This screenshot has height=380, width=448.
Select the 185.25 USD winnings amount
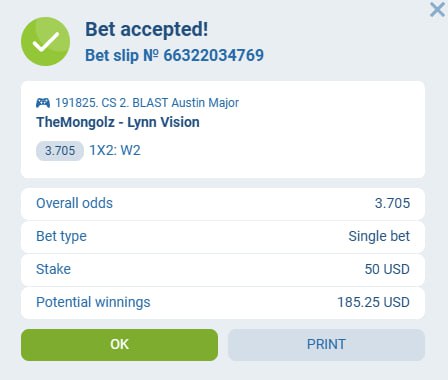point(373,302)
